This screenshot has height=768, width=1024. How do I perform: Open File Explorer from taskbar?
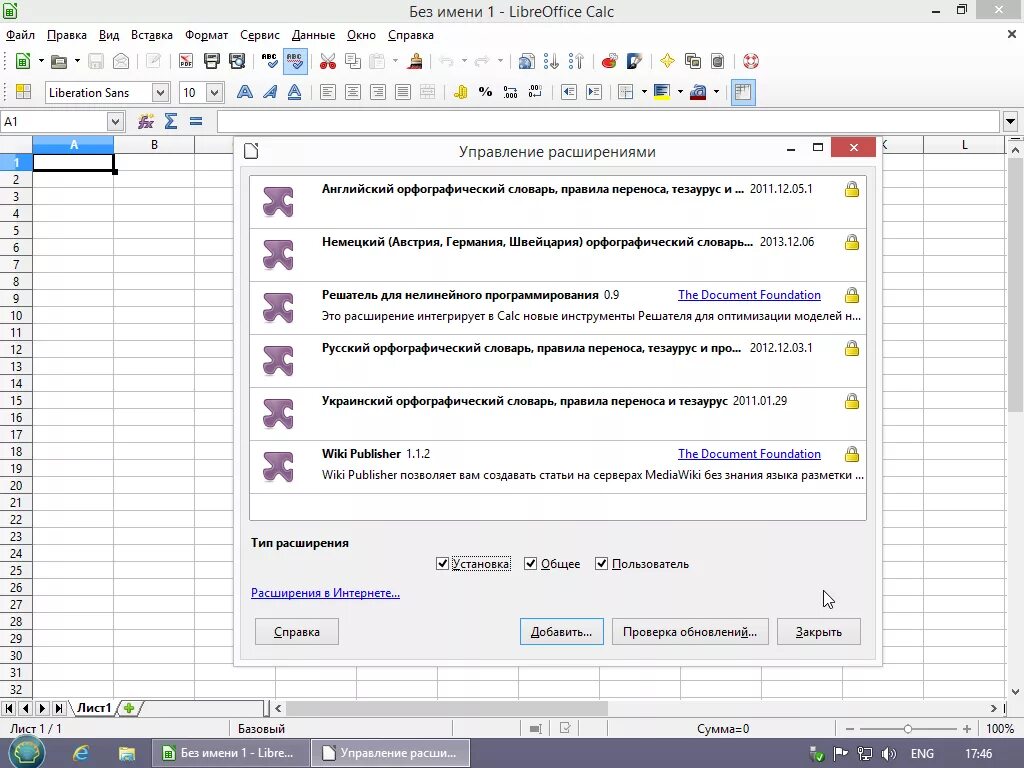click(126, 753)
